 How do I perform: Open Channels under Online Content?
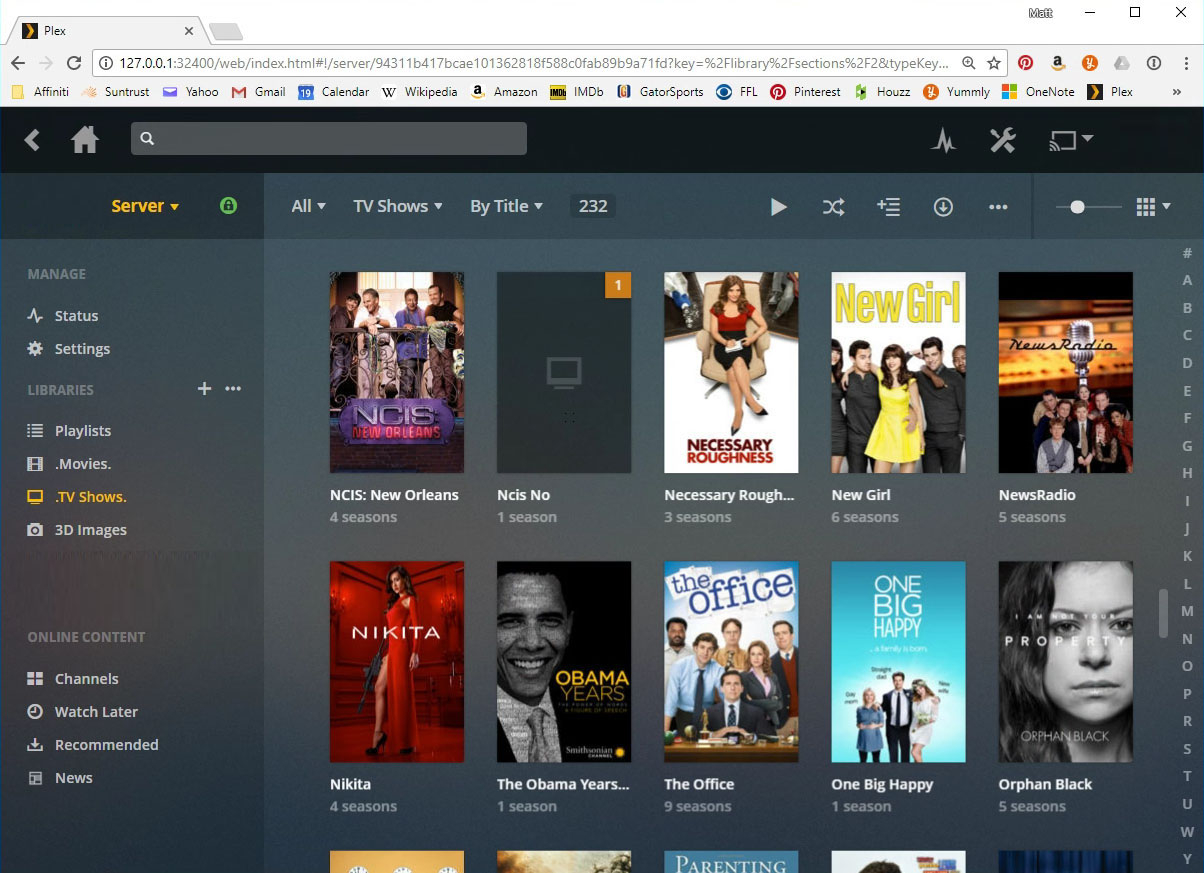coord(73,679)
